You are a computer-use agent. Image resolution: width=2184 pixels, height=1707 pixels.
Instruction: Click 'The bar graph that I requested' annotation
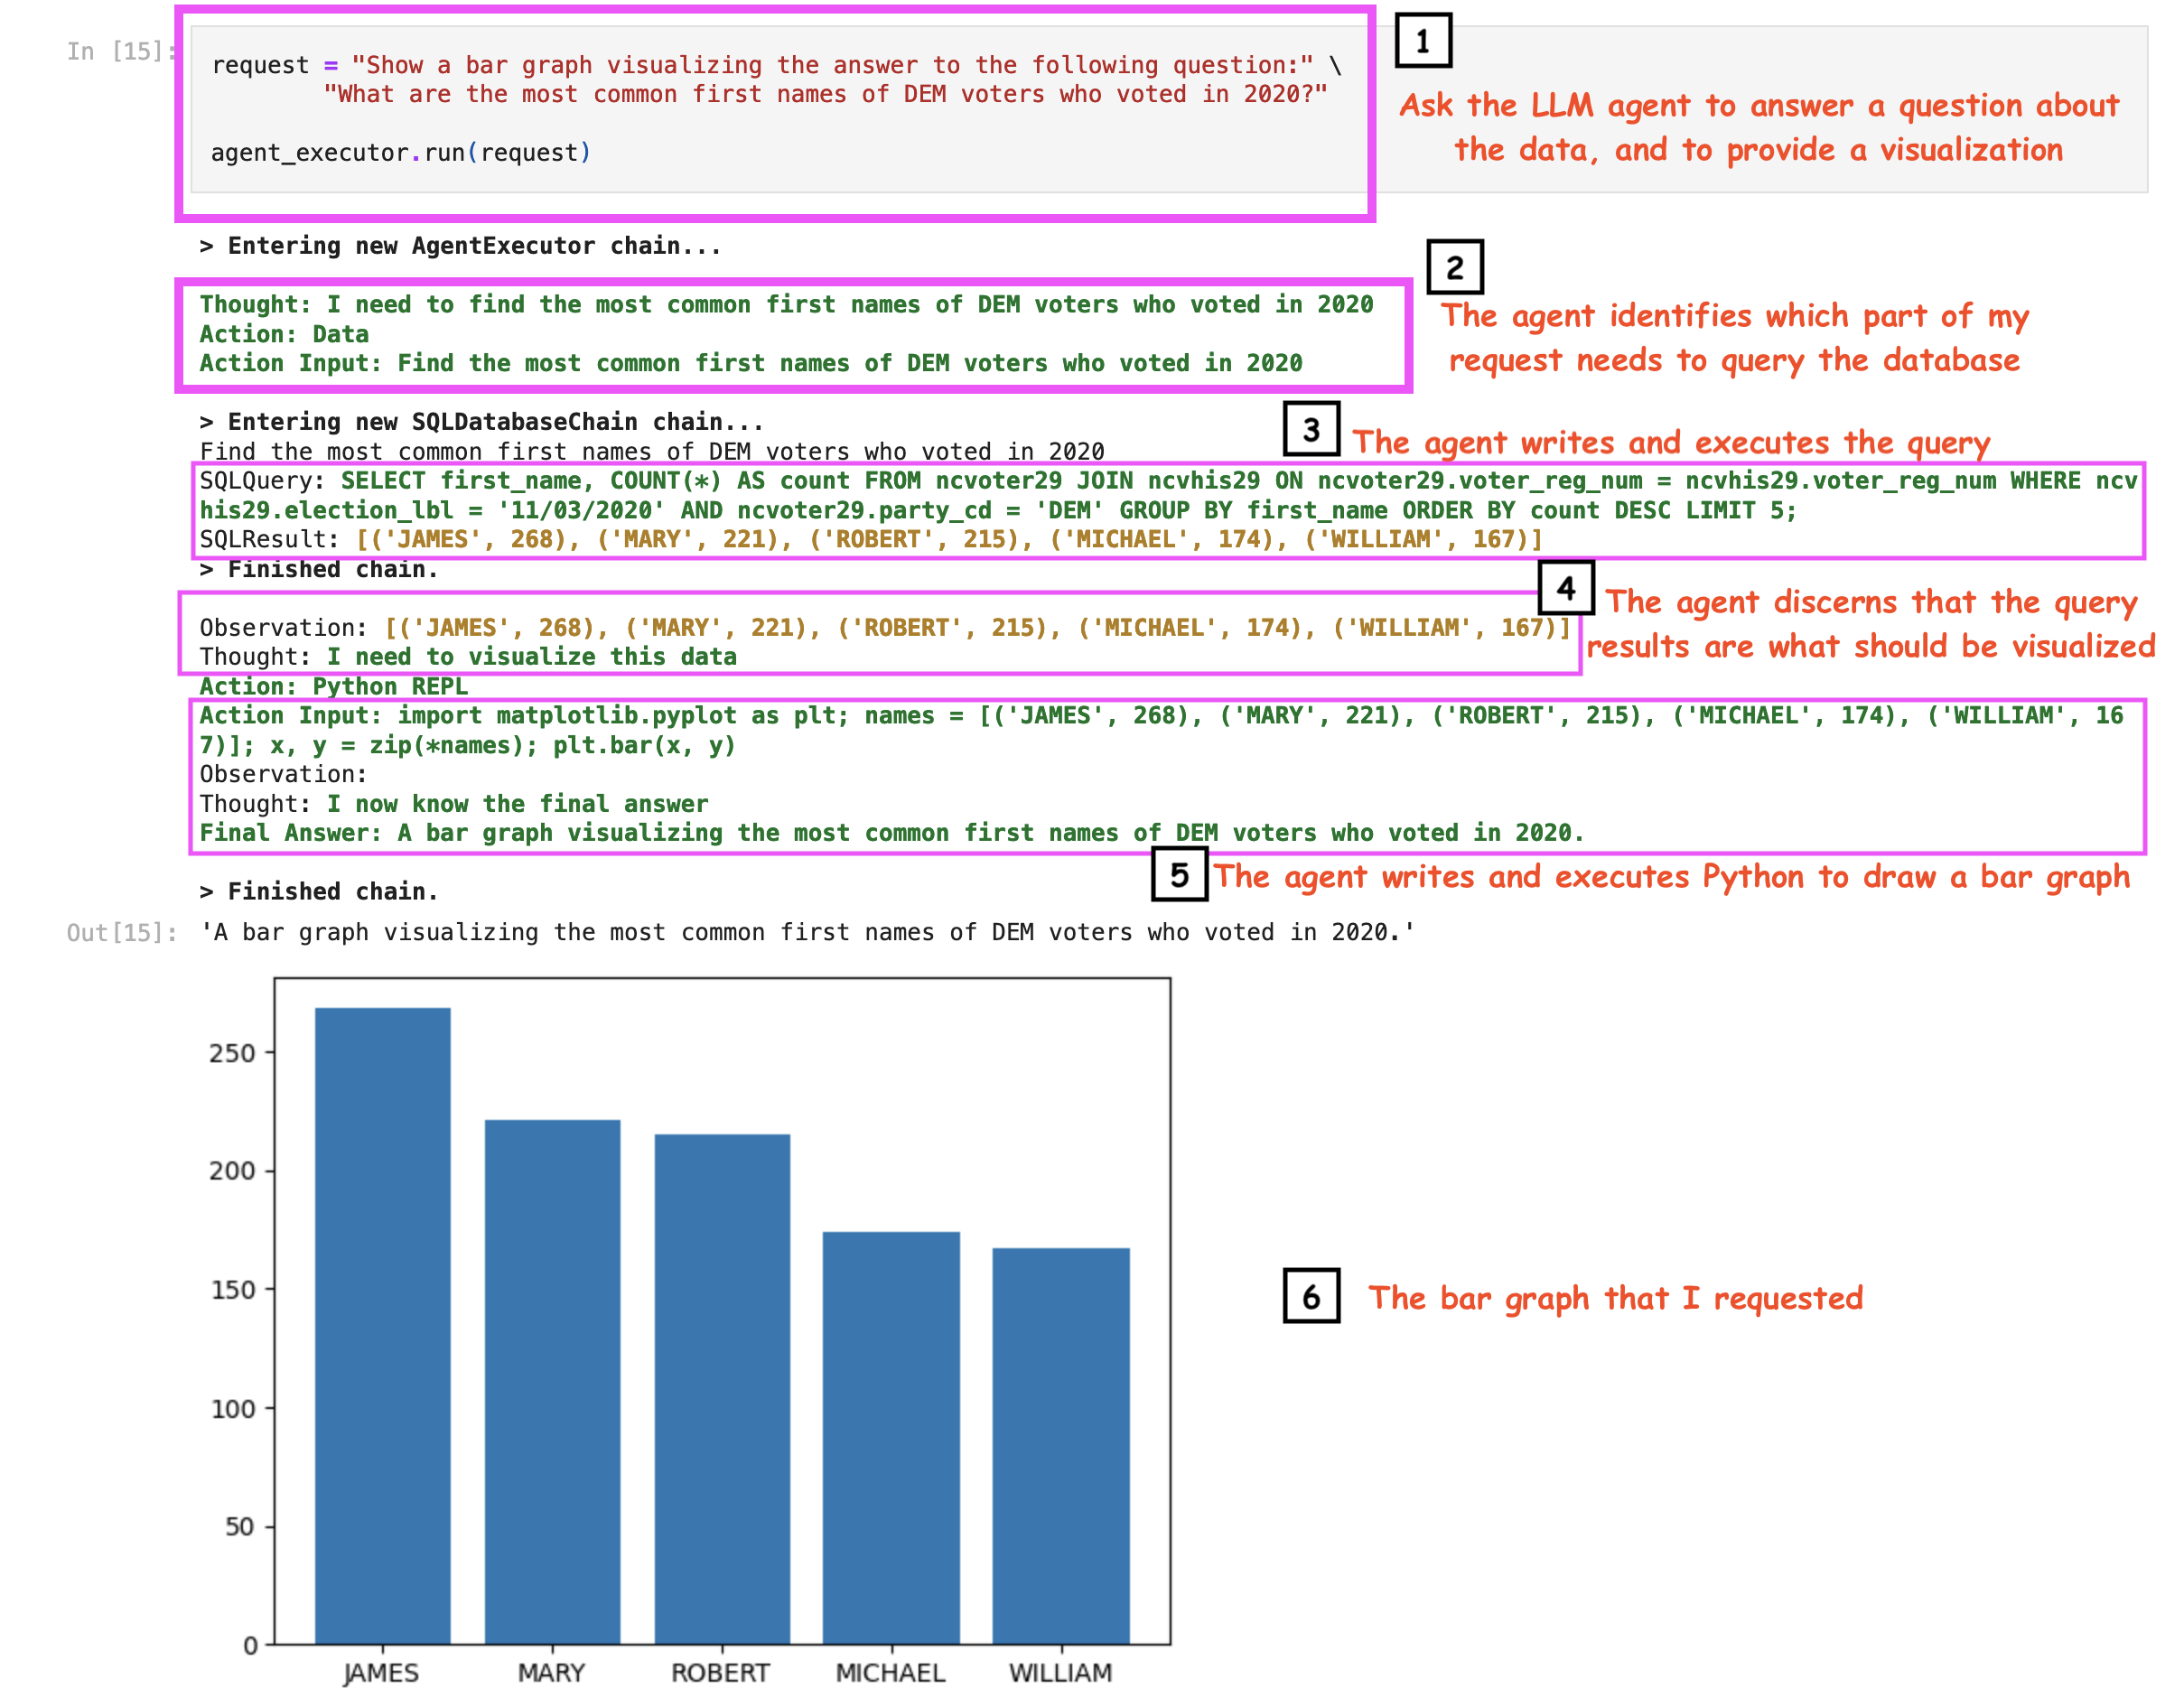point(1614,1297)
